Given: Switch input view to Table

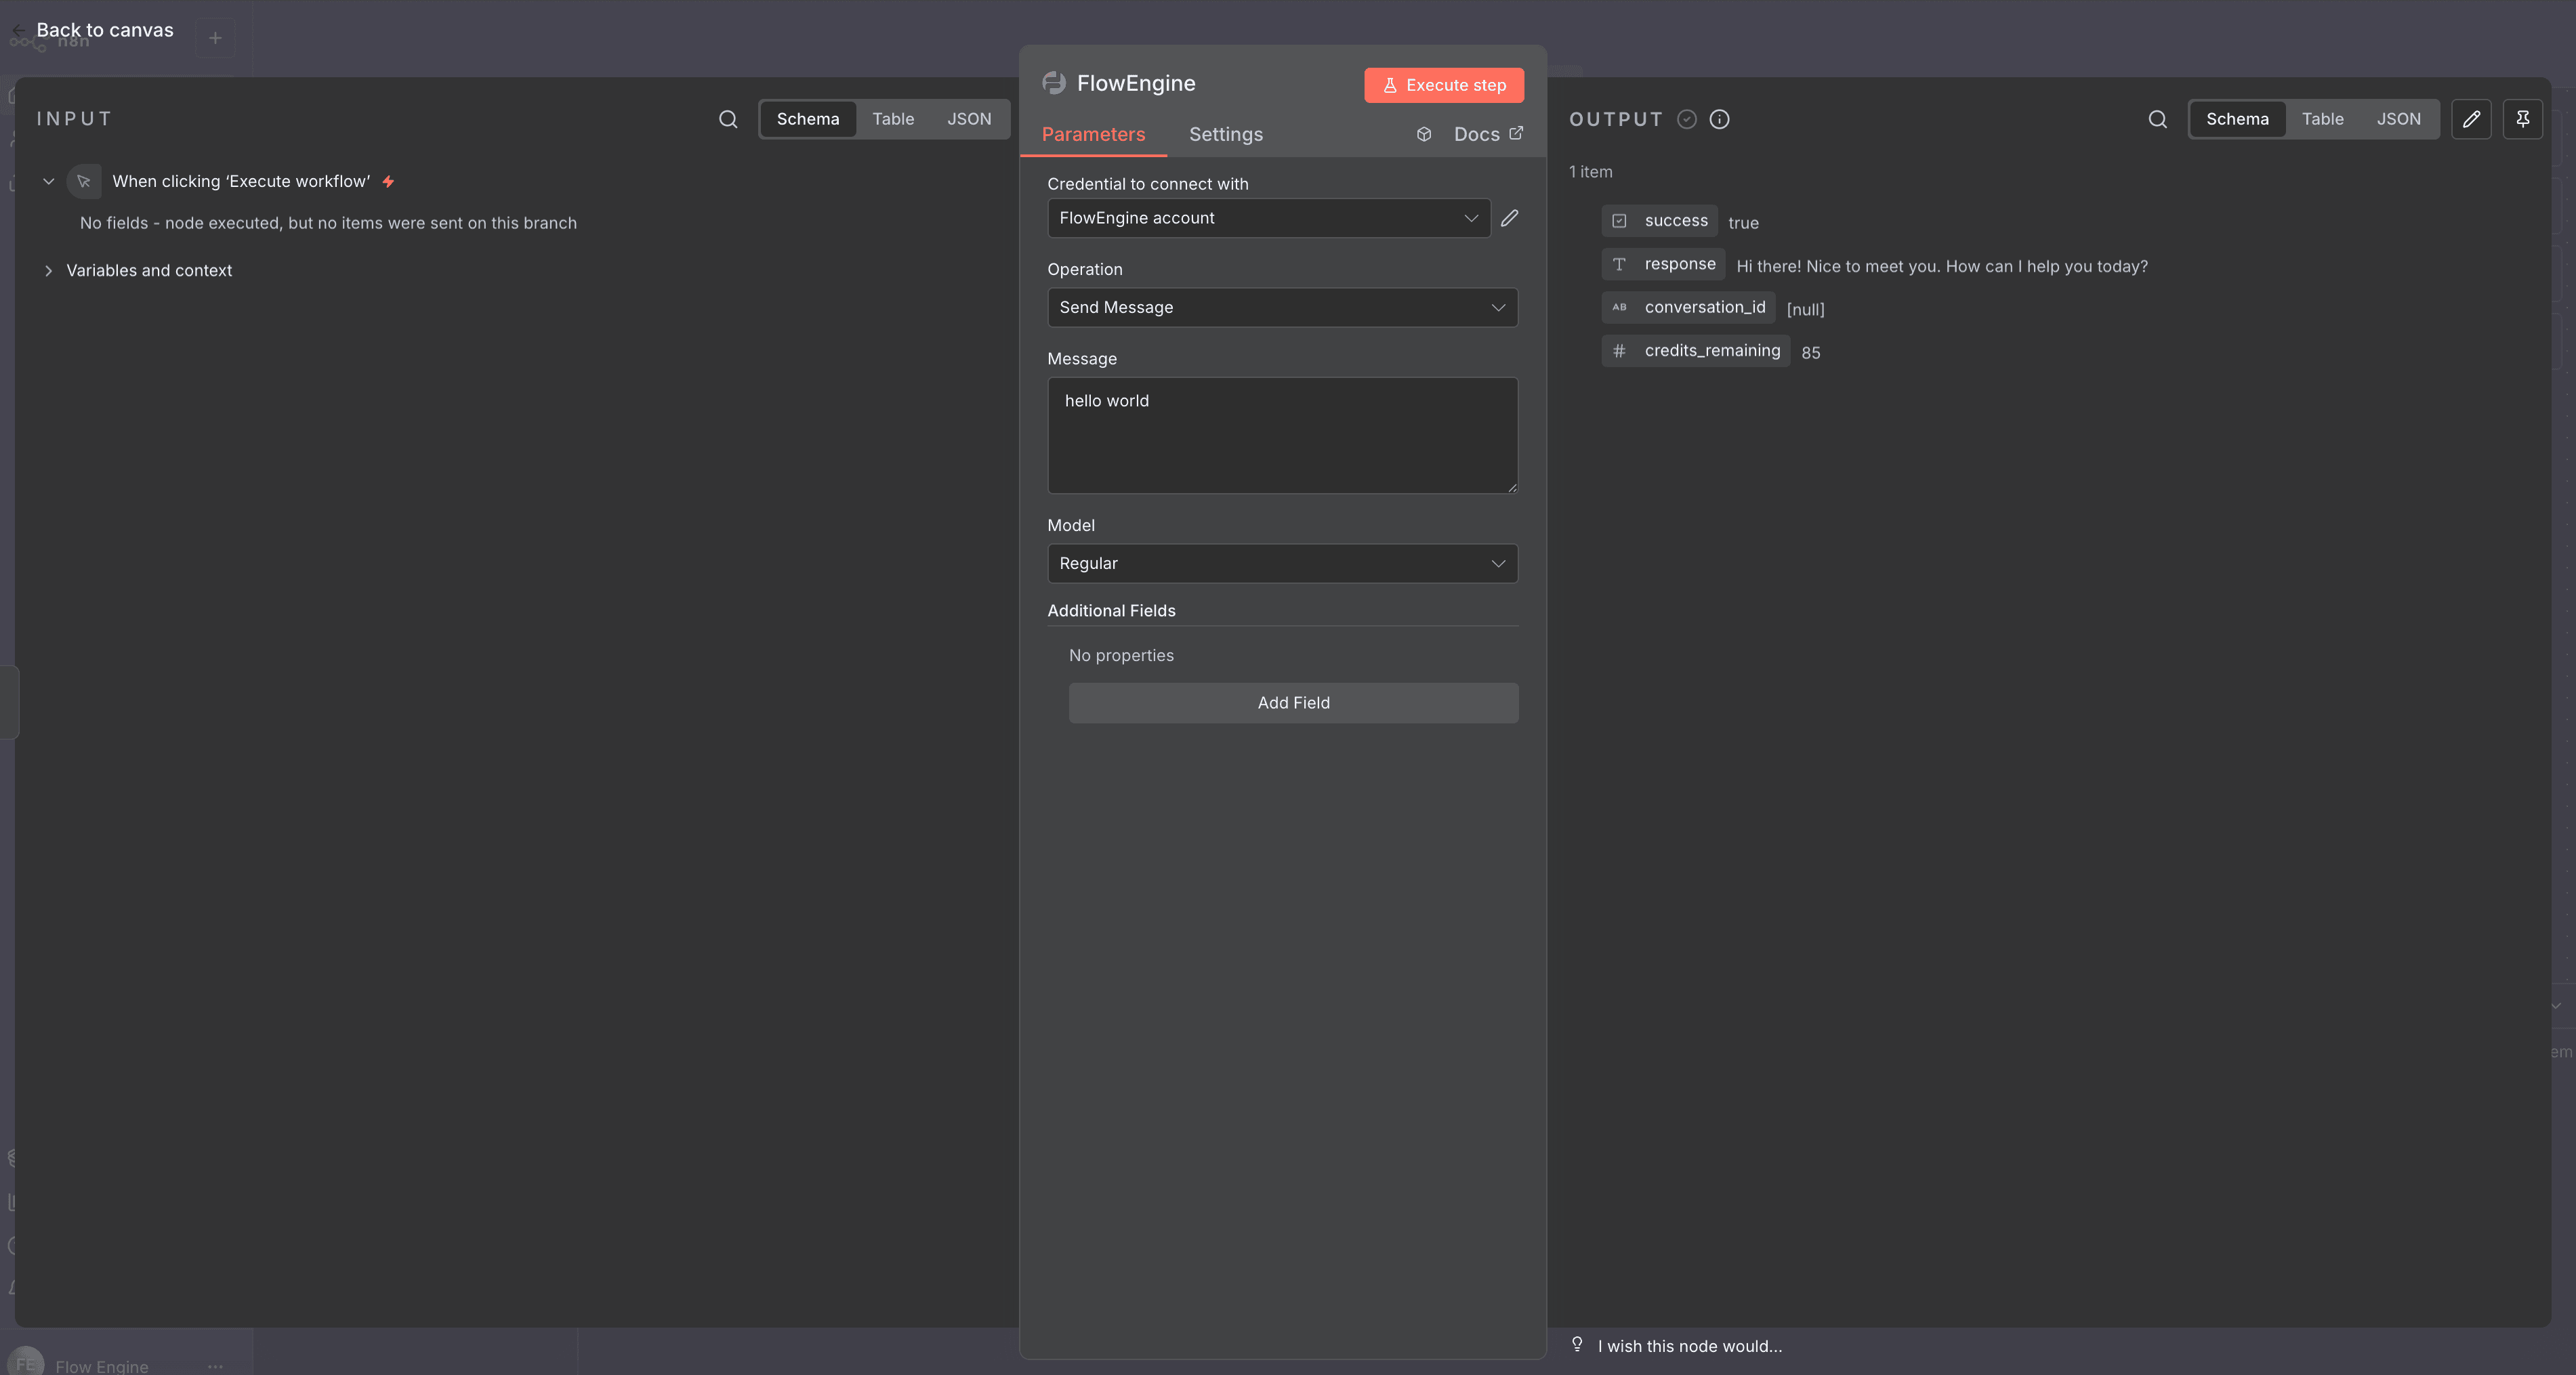Looking at the screenshot, I should pos(893,119).
